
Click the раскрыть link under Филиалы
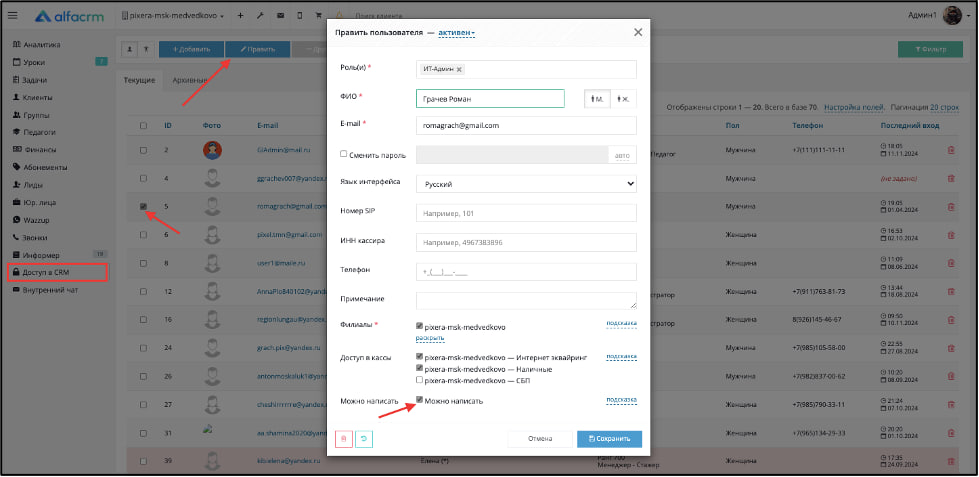coord(429,338)
